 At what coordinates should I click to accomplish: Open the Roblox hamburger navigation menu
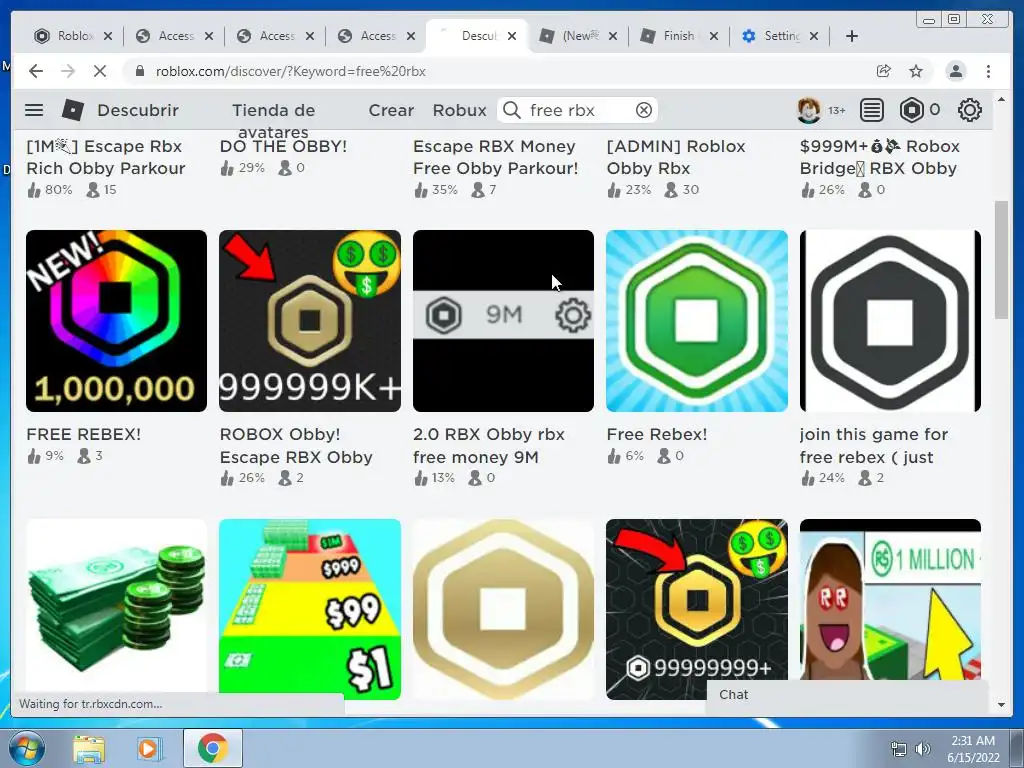pos(34,110)
